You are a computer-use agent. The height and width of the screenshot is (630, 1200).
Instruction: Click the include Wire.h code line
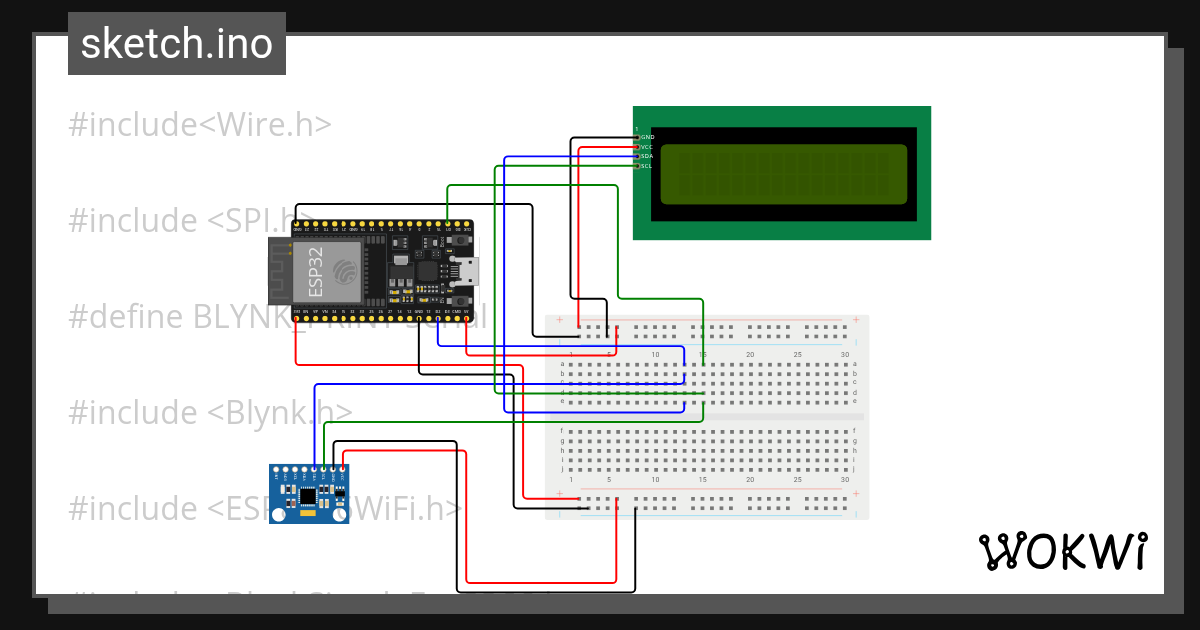(x=198, y=123)
